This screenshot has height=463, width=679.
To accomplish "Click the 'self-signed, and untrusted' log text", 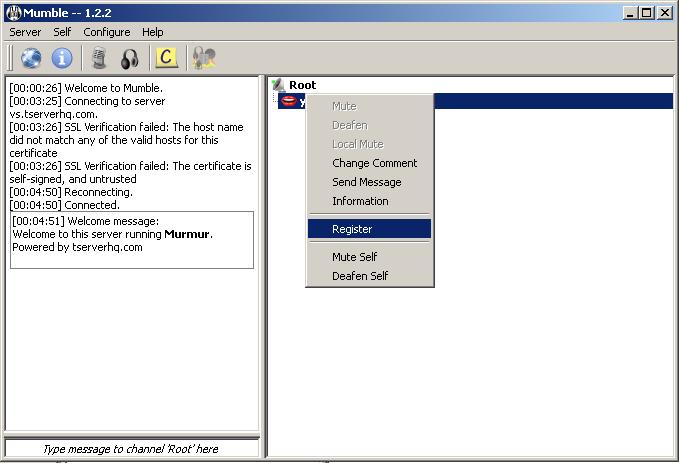I will 73,179.
